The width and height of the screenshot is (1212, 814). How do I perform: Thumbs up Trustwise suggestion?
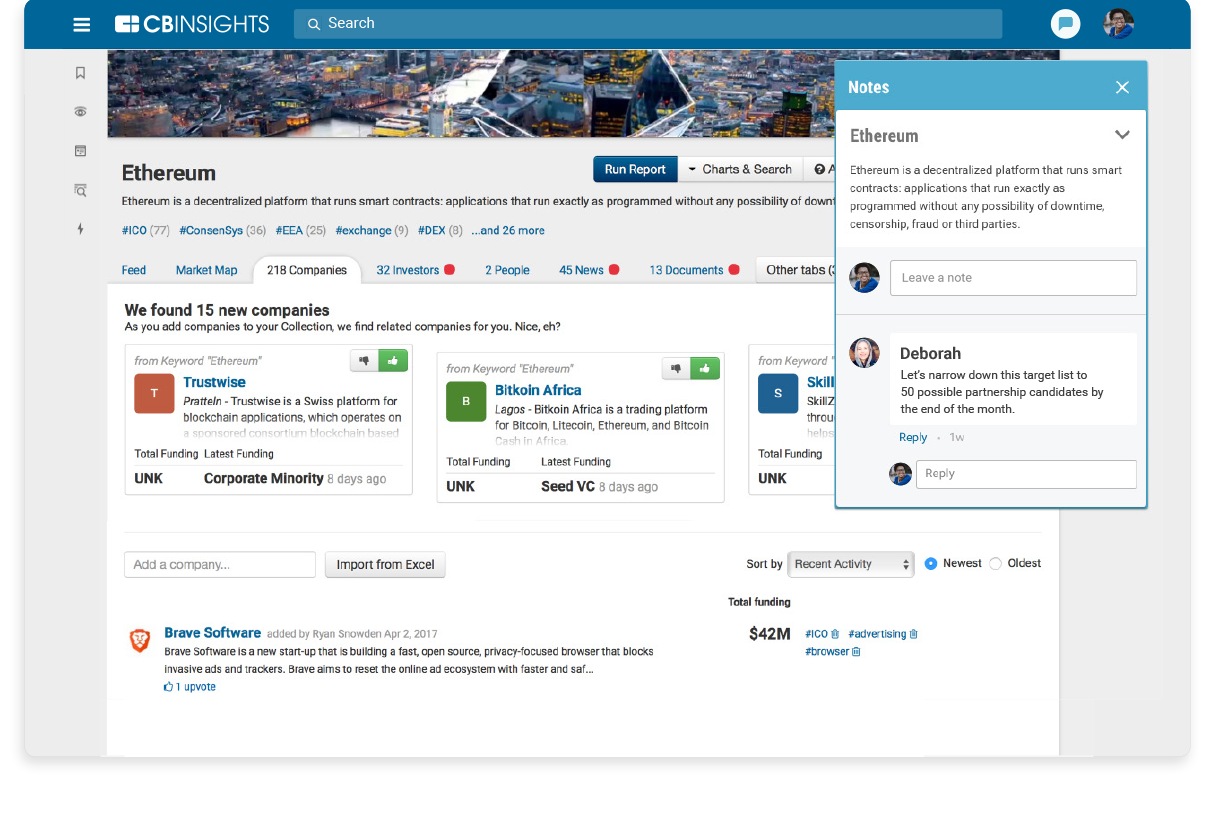pyautogui.click(x=393, y=360)
